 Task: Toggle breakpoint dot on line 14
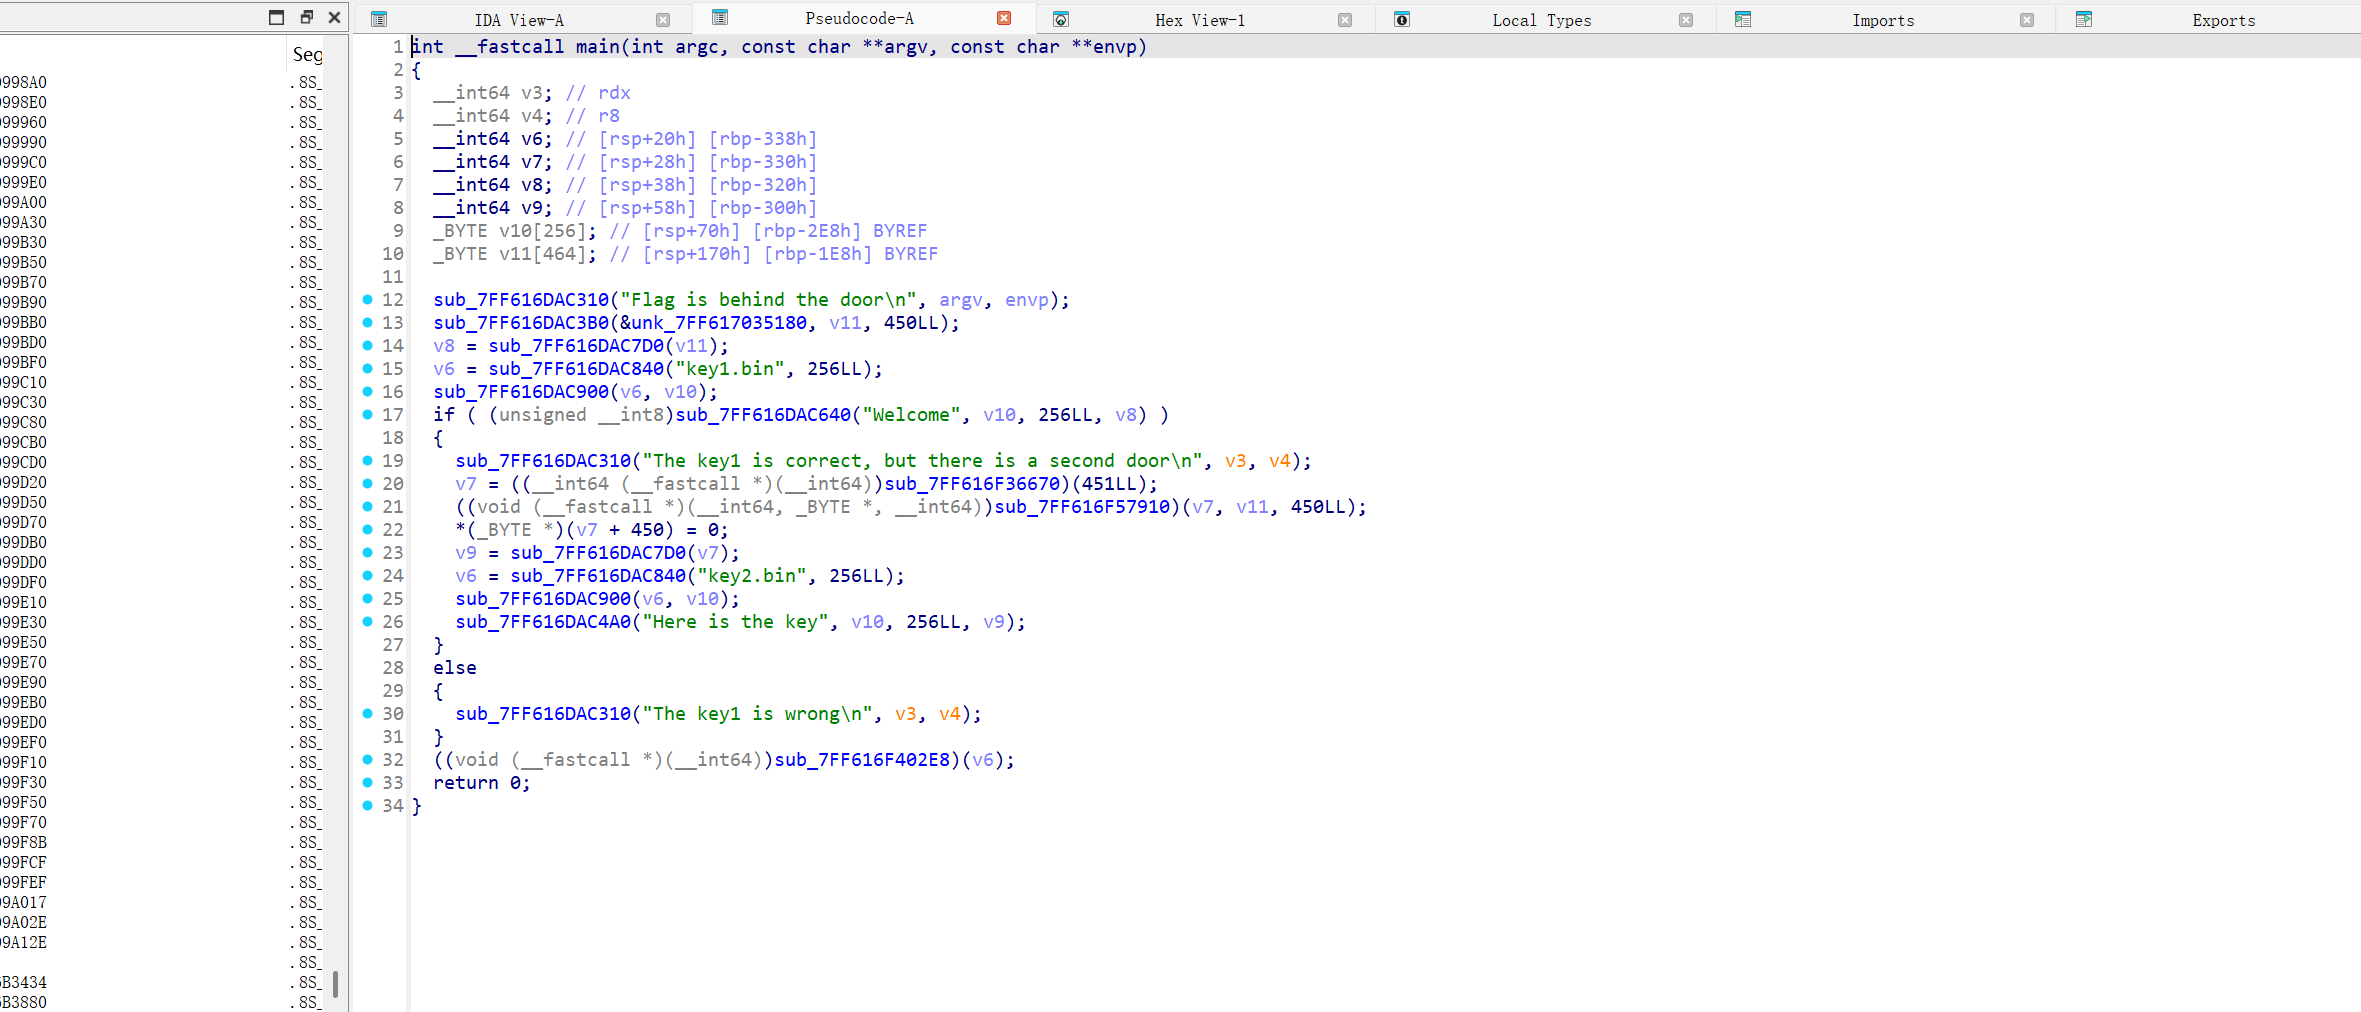coord(367,345)
